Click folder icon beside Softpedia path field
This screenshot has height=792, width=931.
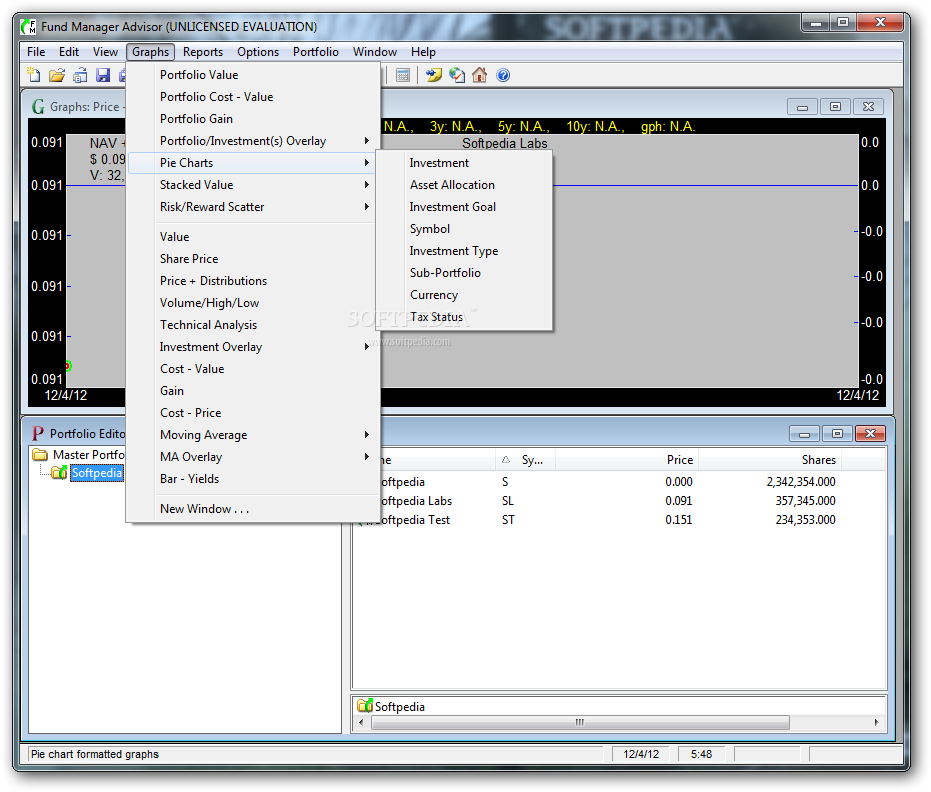(x=365, y=706)
